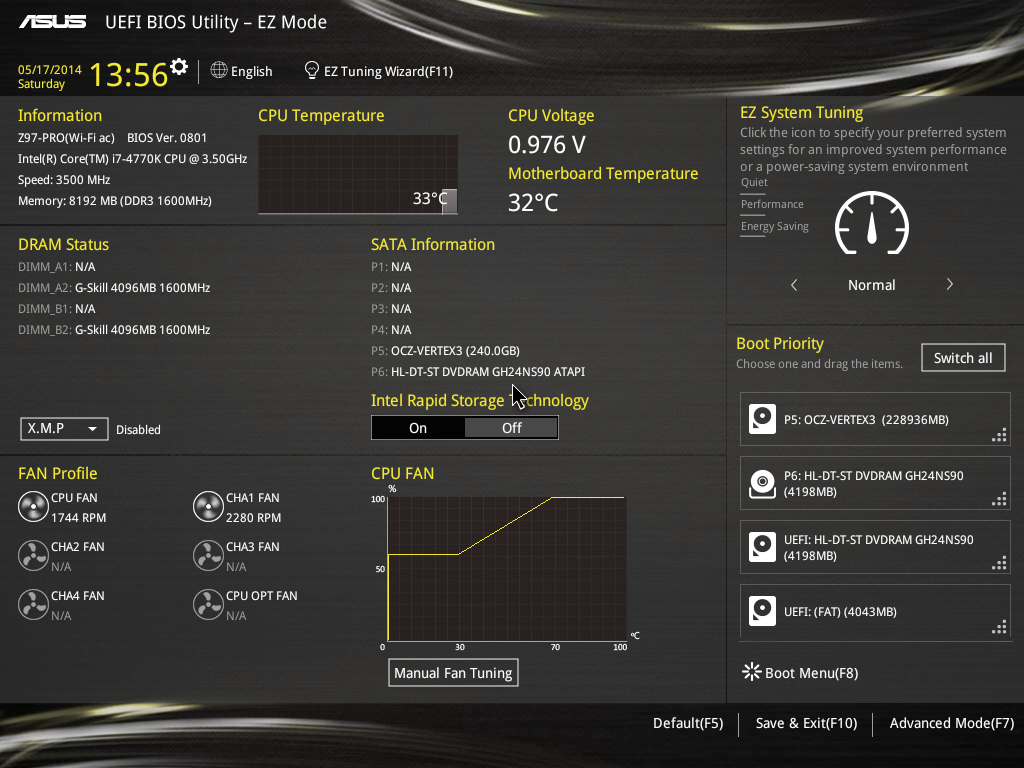Select the Performance tuning level
The width and height of the screenshot is (1024, 768).
coord(772,204)
